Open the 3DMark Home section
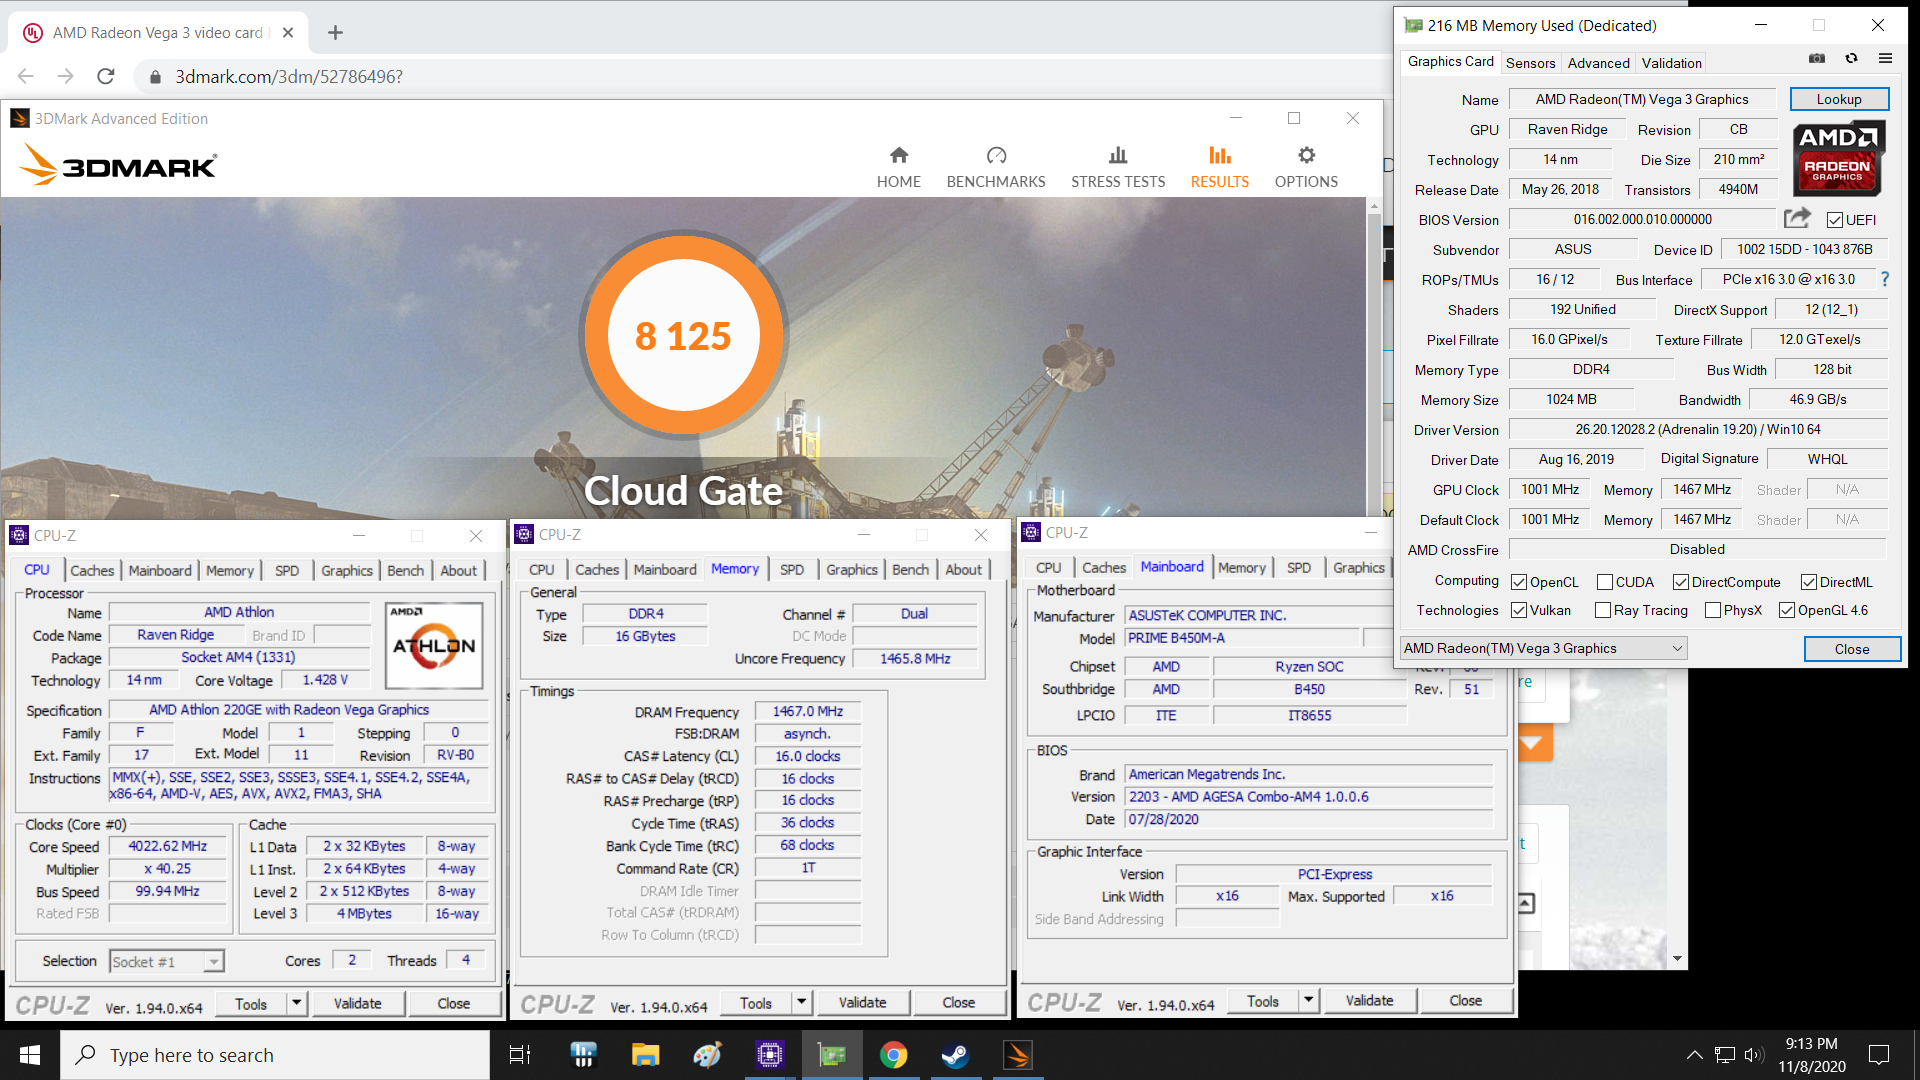Image resolution: width=1920 pixels, height=1080 pixels. 898,167
